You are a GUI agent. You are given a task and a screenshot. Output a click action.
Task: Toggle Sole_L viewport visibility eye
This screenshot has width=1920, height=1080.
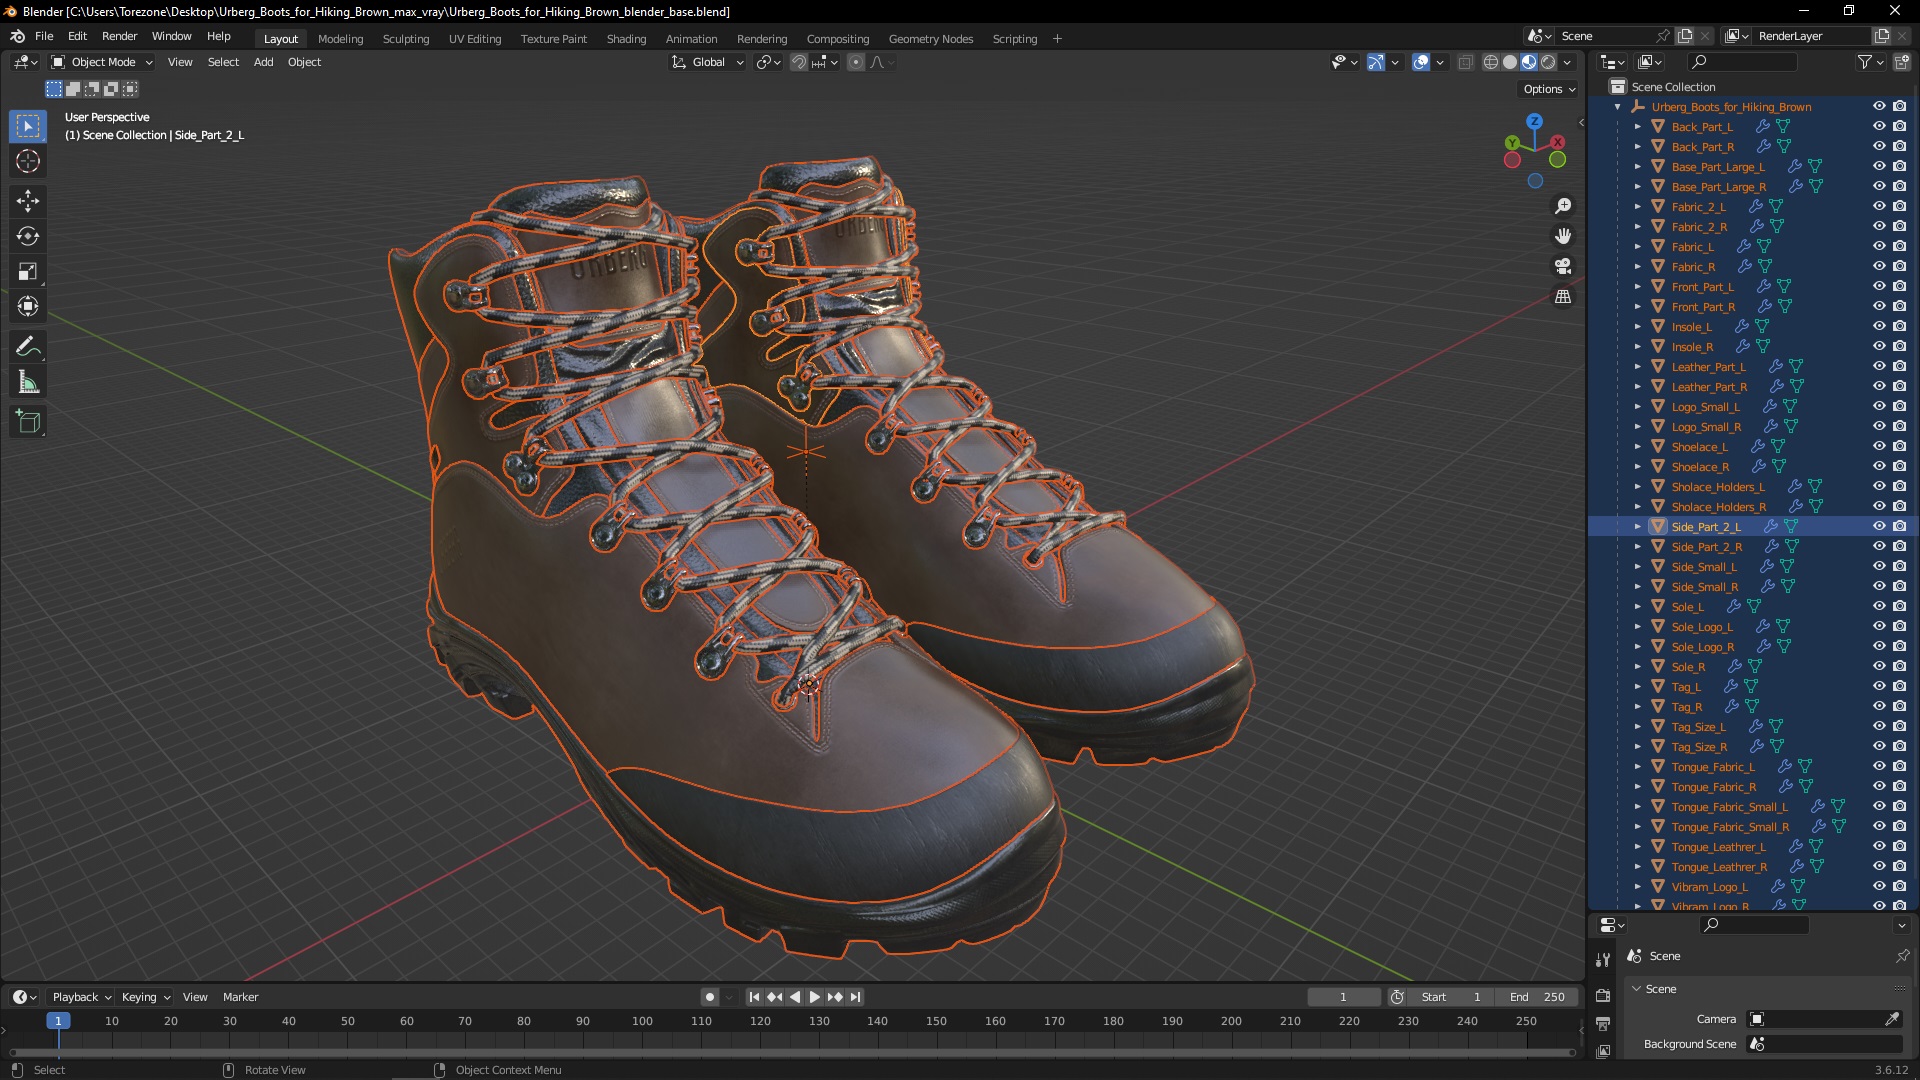[x=1879, y=606]
